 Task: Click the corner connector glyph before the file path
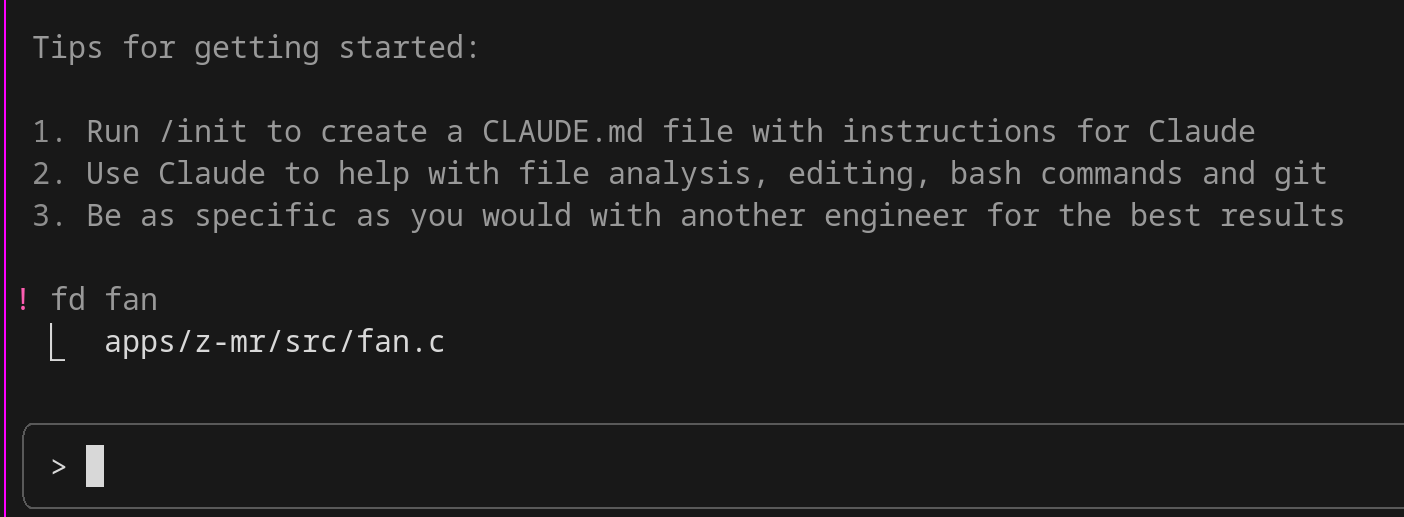click(x=57, y=343)
